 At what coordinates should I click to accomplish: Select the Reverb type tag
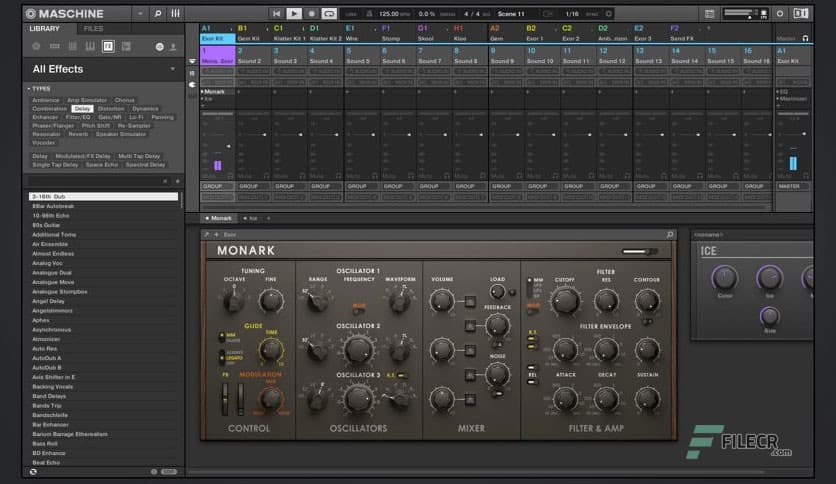(x=78, y=134)
